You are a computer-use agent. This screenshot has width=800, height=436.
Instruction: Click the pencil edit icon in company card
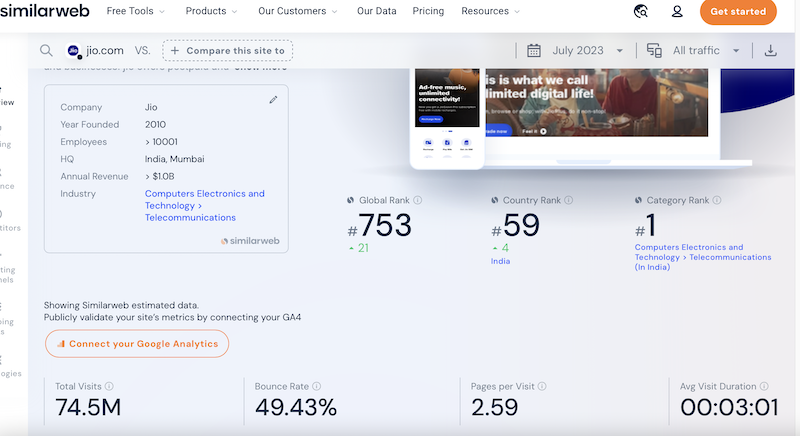pos(273,100)
